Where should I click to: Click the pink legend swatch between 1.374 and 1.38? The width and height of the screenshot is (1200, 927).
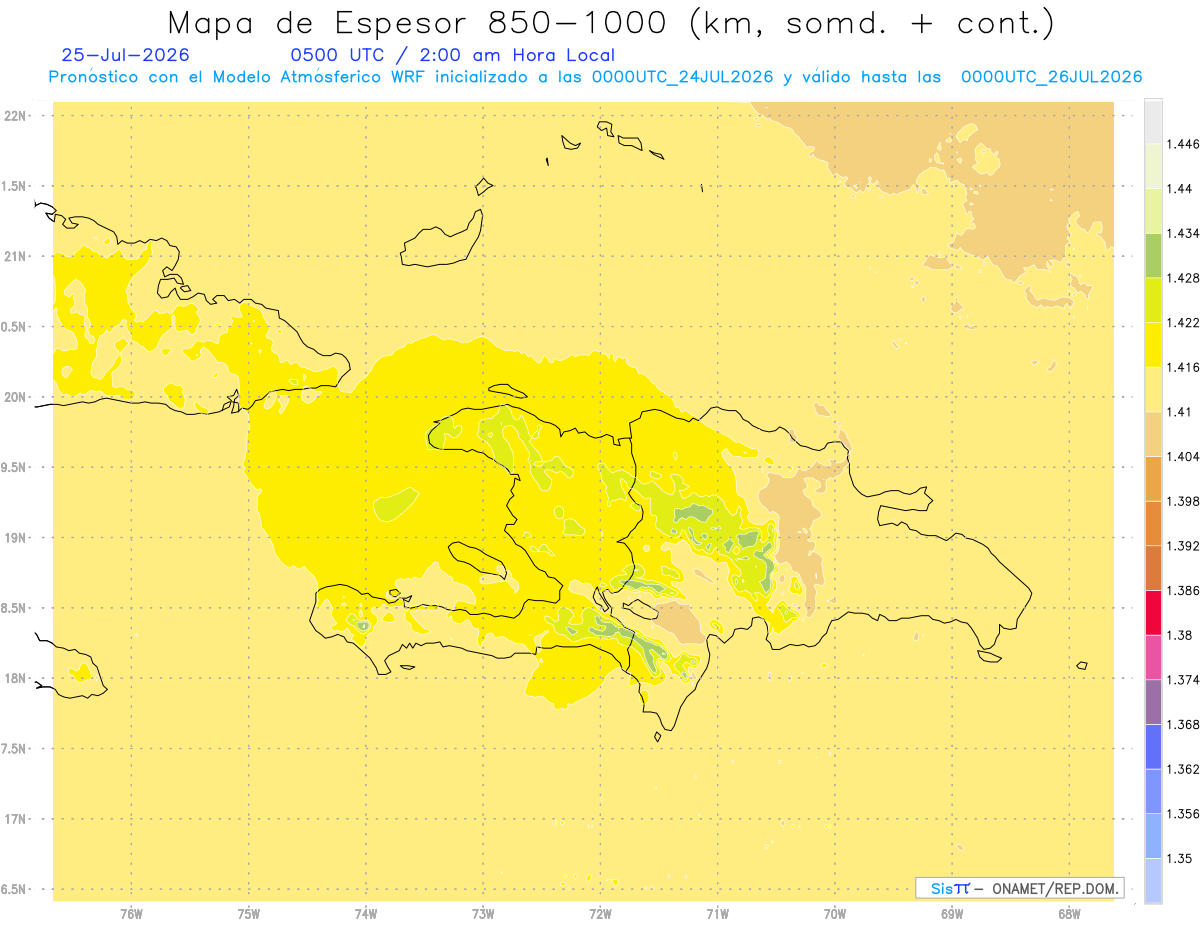tap(1153, 657)
